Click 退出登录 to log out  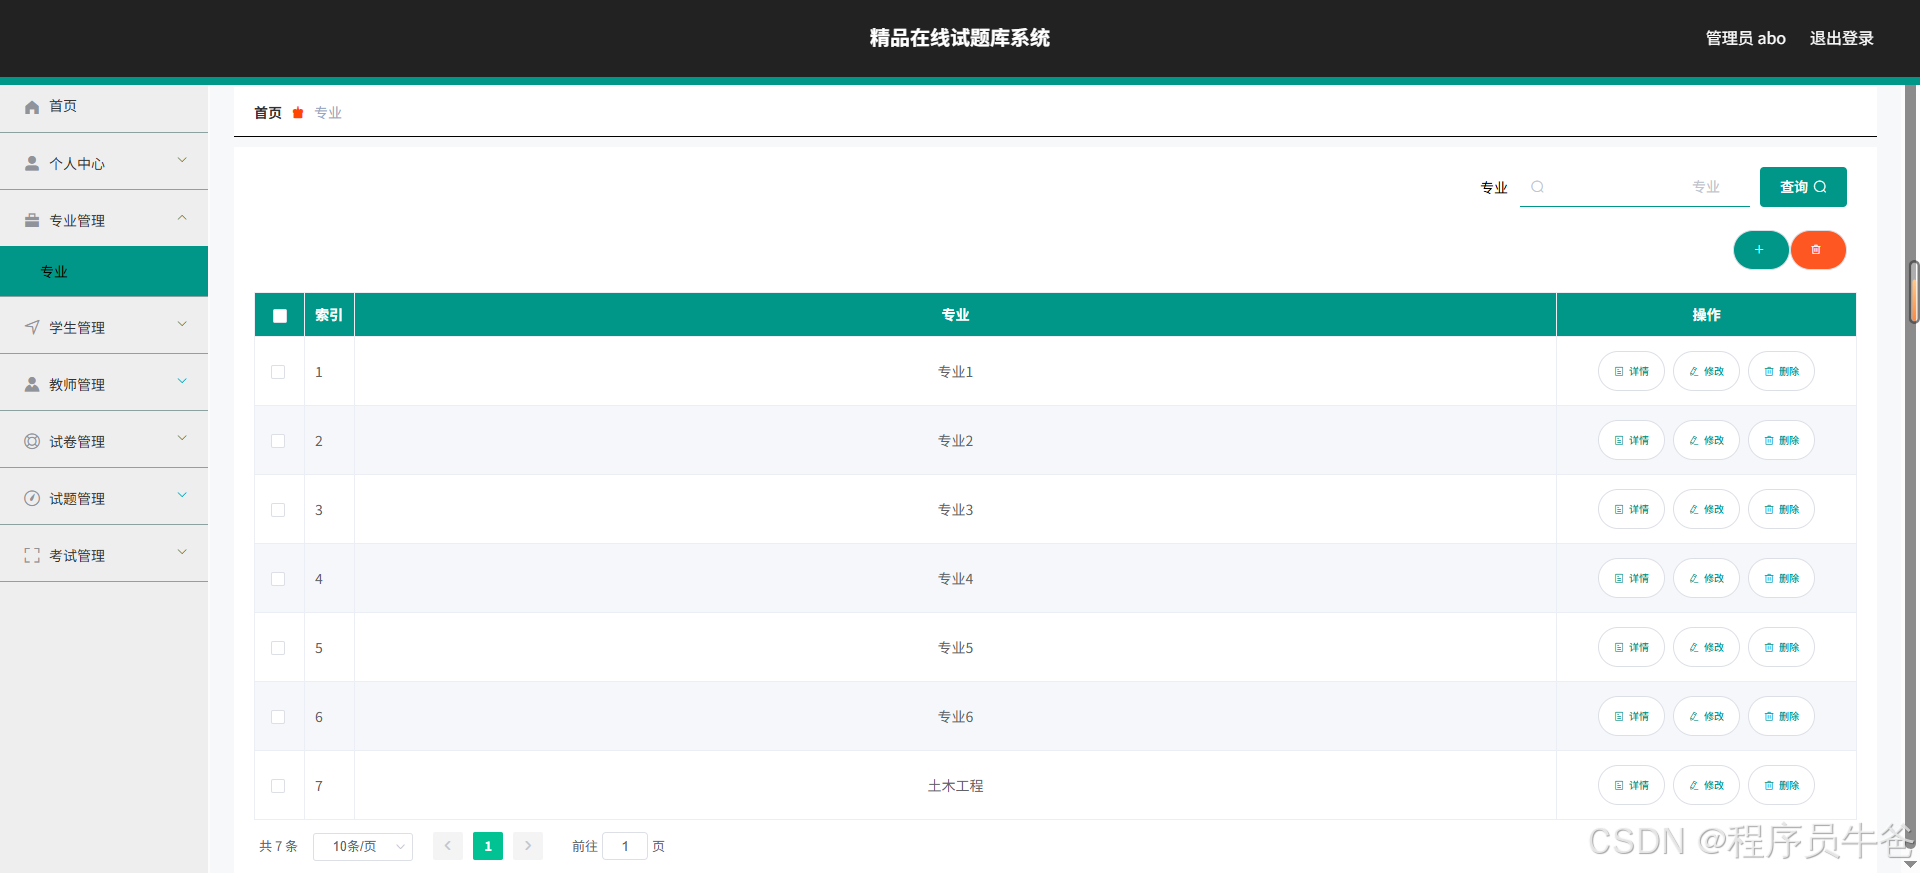1841,38
